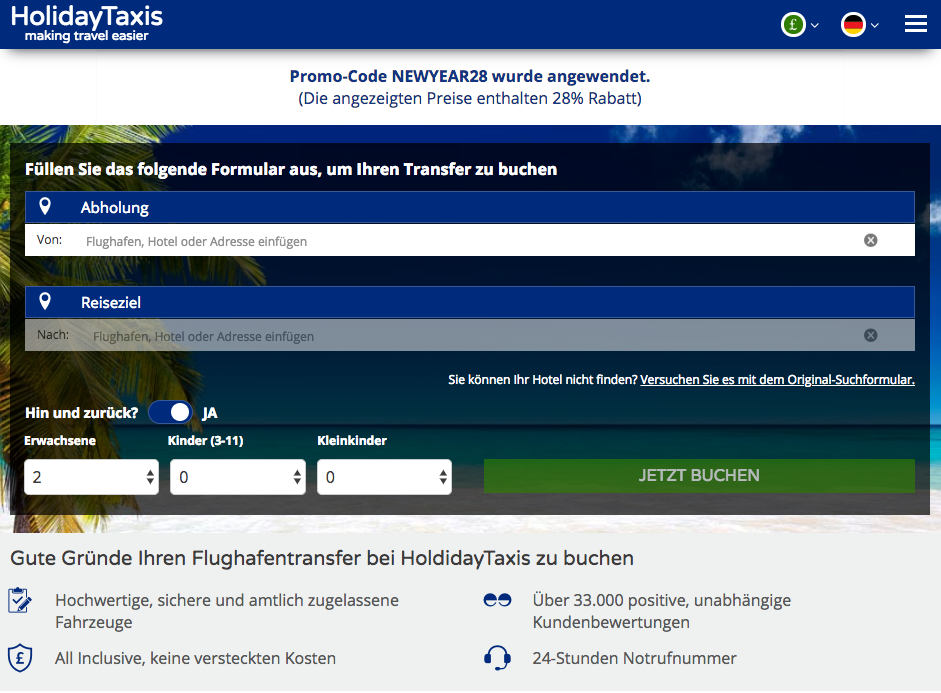The height and width of the screenshot is (693, 941).
Task: Click the customer reviews glasses icon
Action: (x=498, y=600)
